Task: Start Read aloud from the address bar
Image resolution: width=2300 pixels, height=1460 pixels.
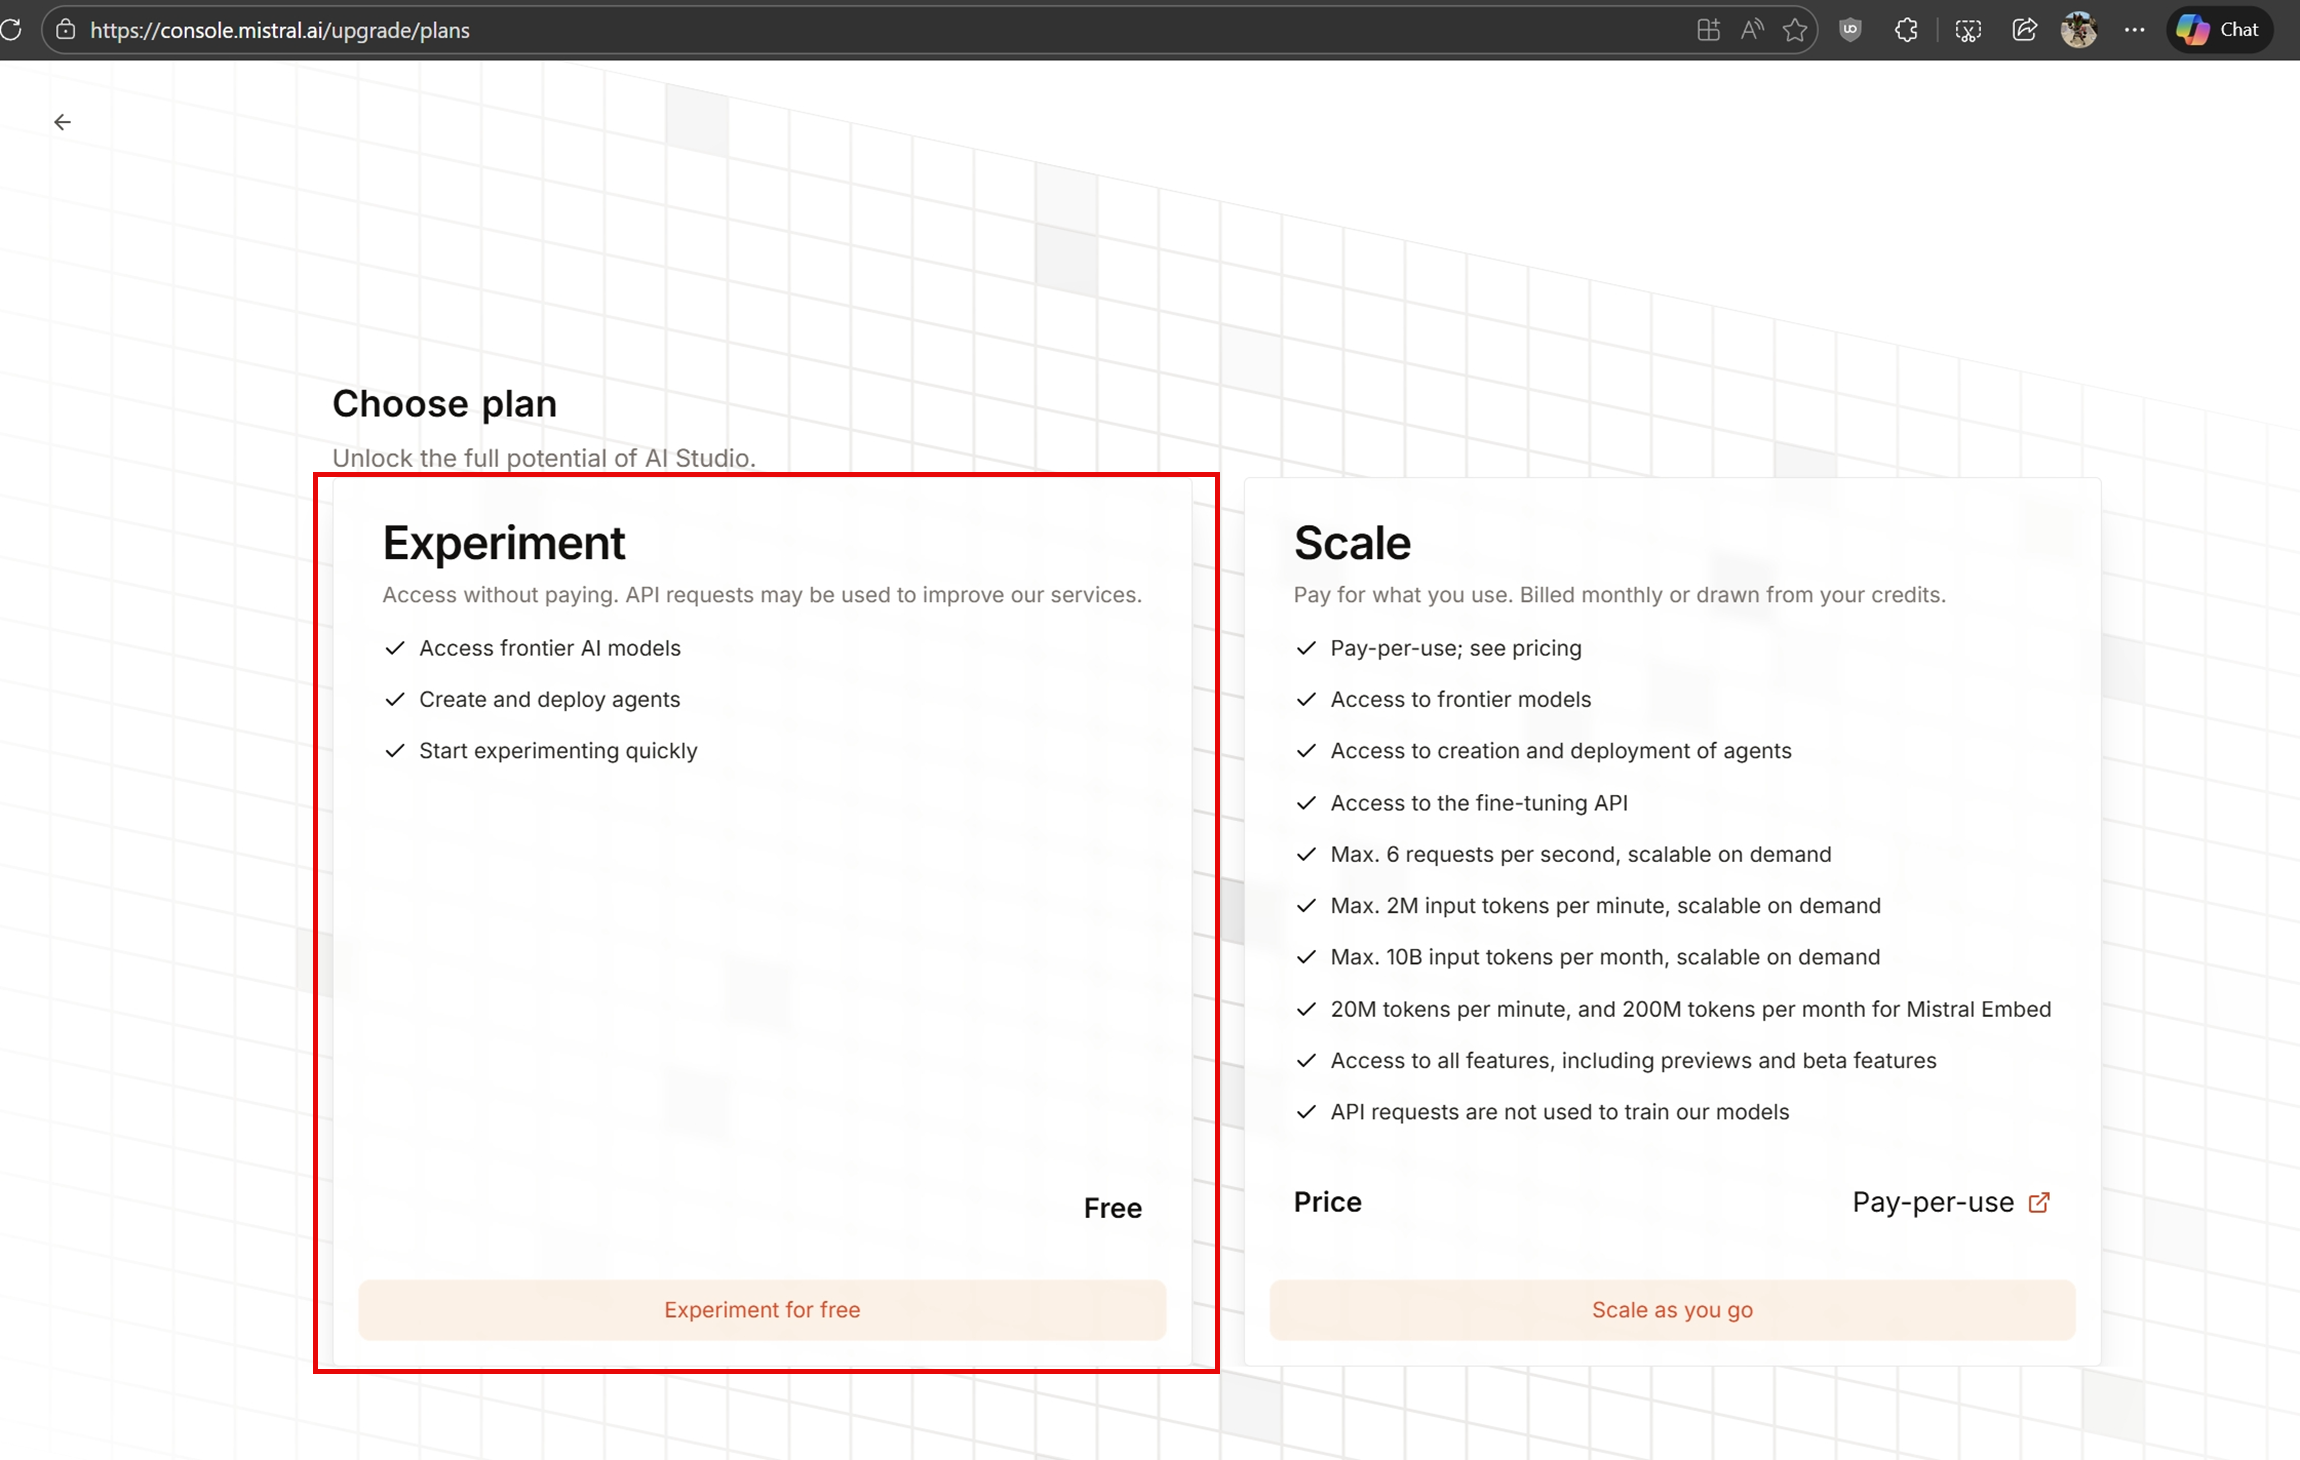Action: tap(1751, 30)
